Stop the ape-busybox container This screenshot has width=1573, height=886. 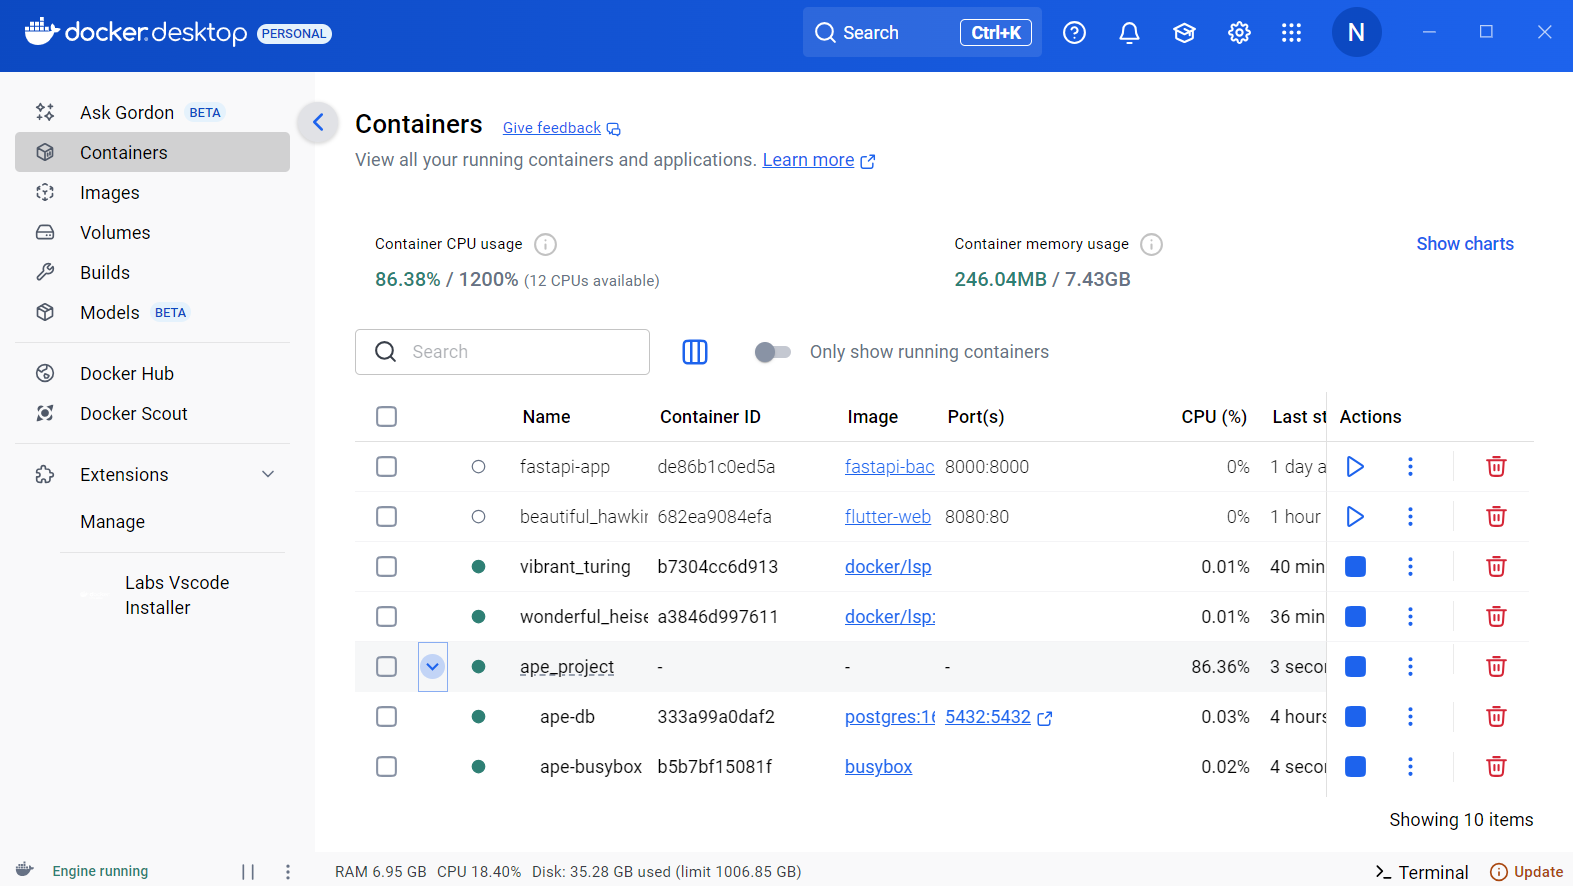pyautogui.click(x=1355, y=766)
